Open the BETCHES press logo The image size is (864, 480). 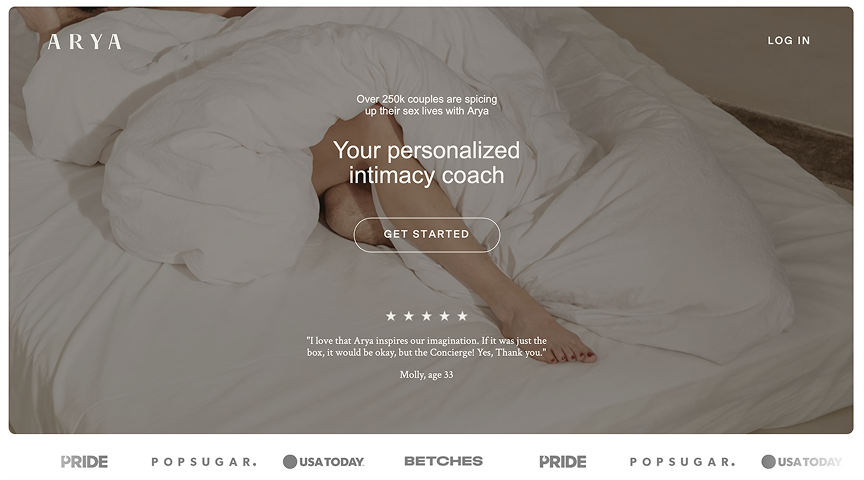444,461
